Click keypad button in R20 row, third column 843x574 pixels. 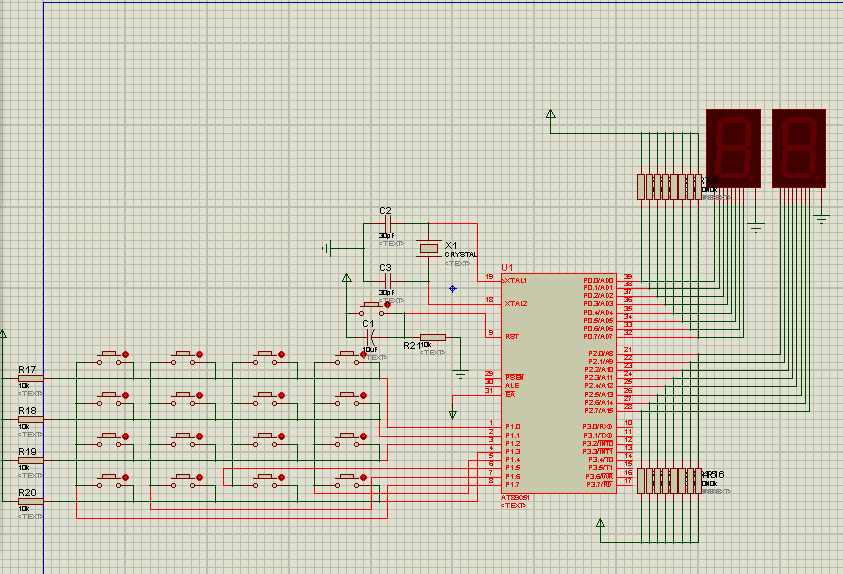pos(265,481)
